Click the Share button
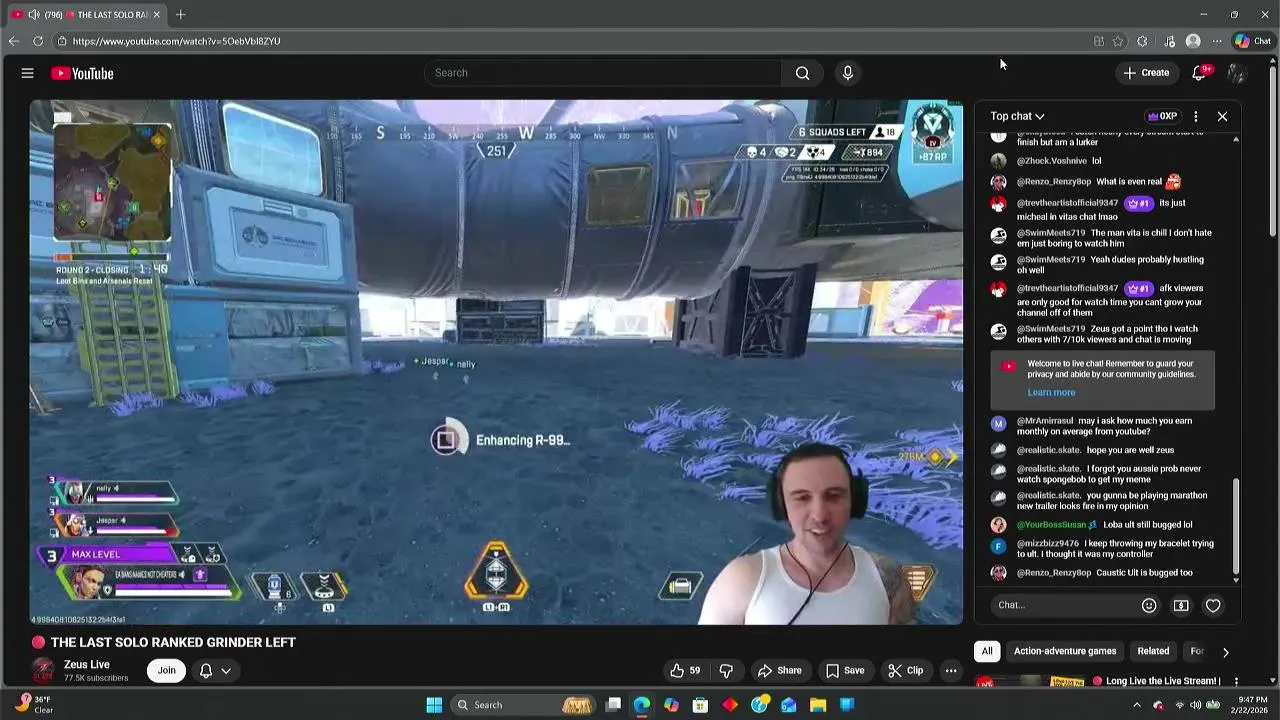Viewport: 1280px width, 720px height. point(779,671)
